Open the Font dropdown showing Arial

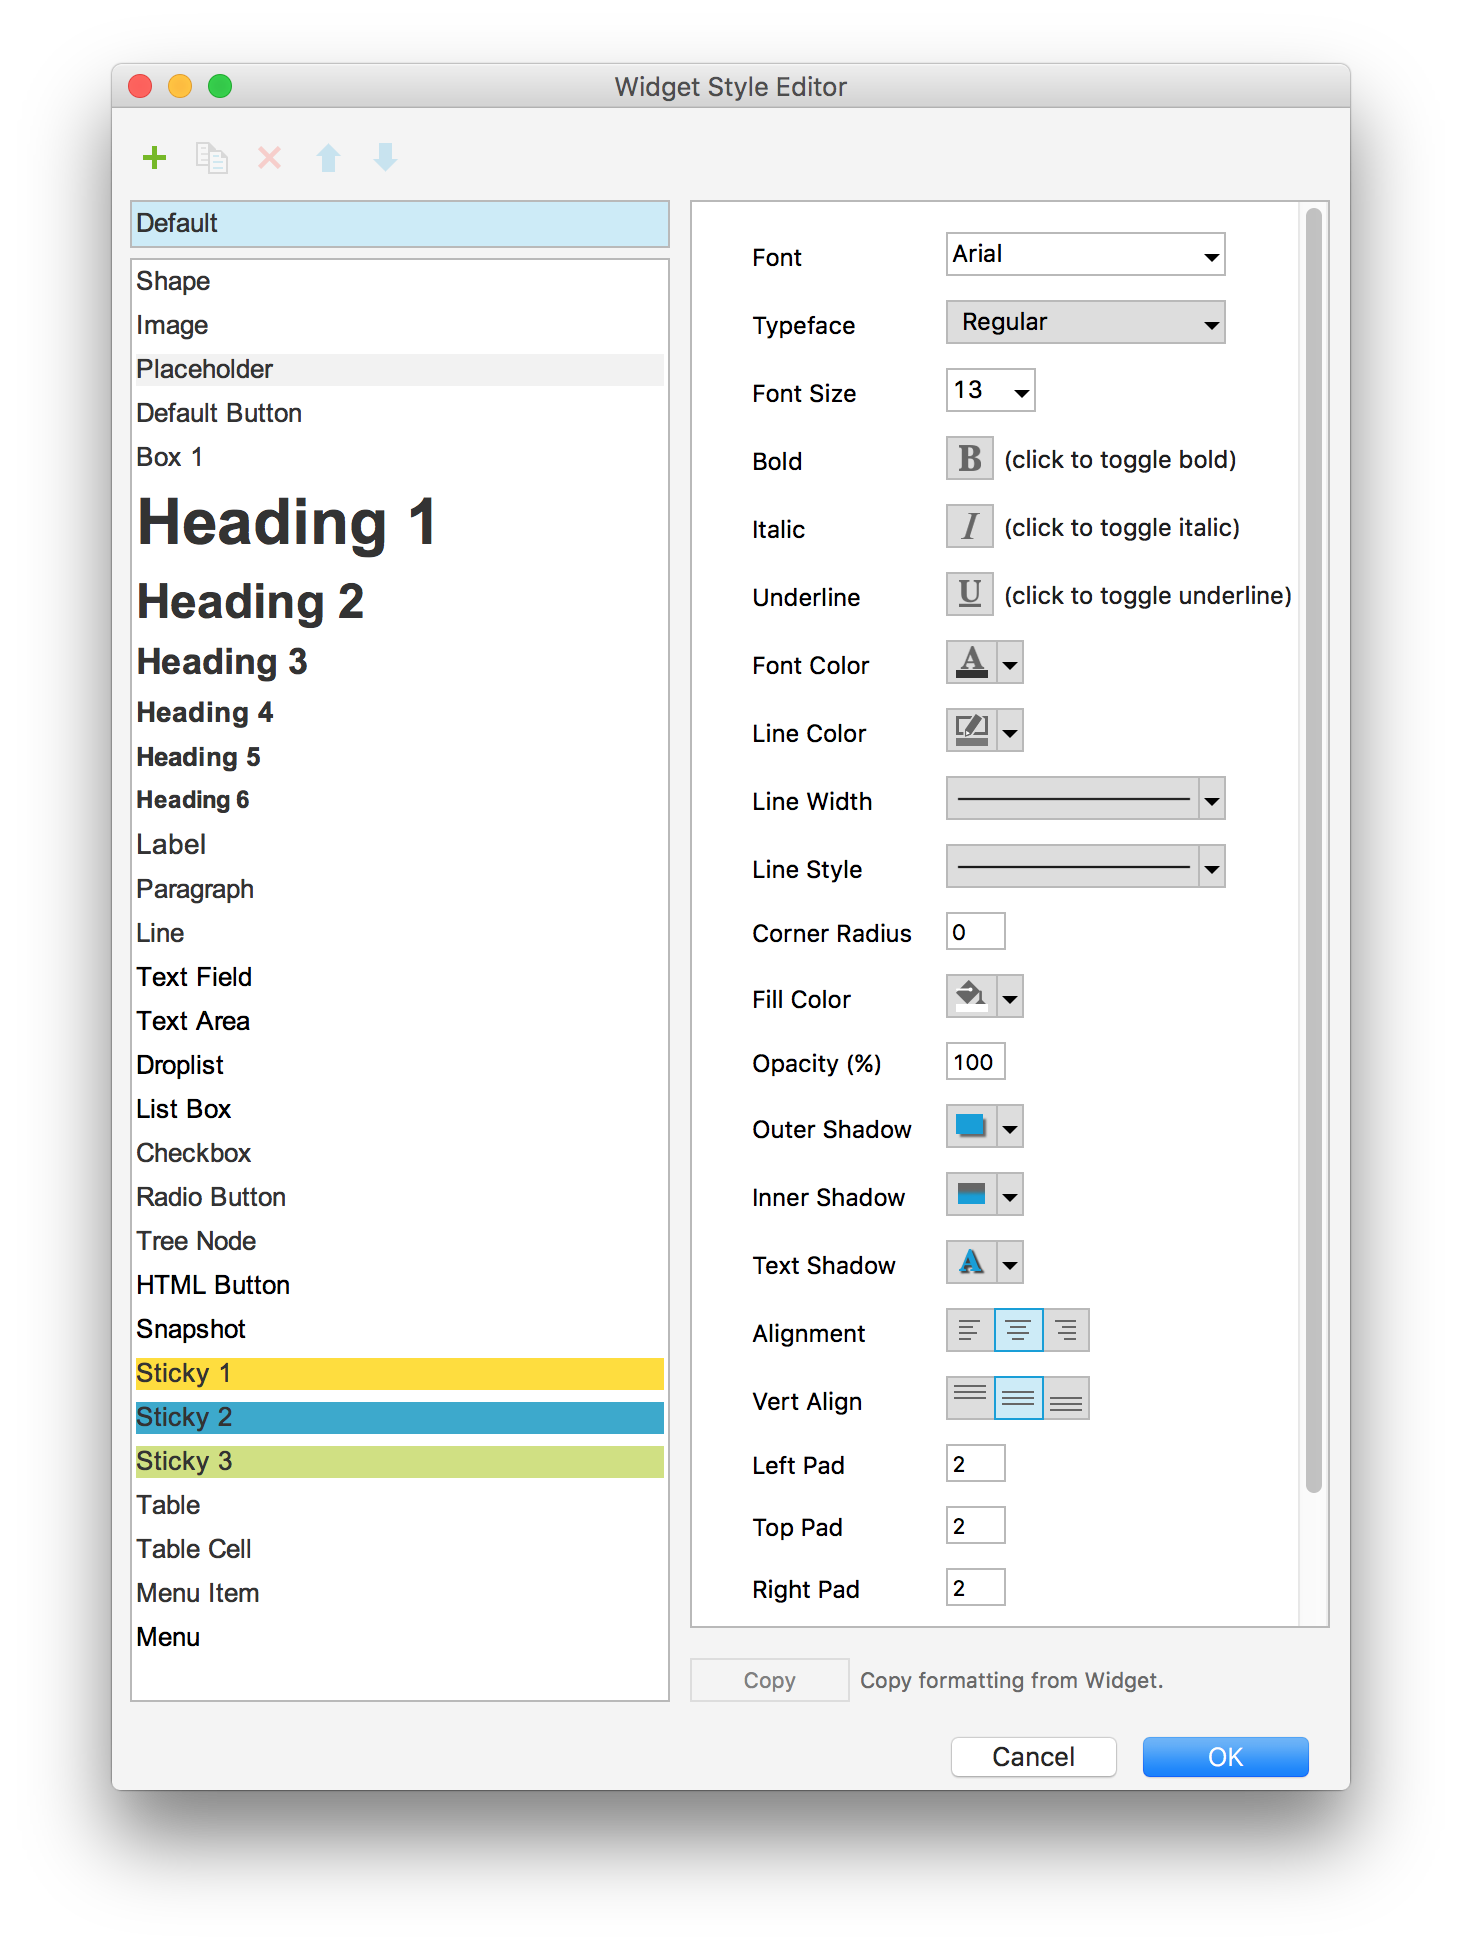pos(1085,254)
